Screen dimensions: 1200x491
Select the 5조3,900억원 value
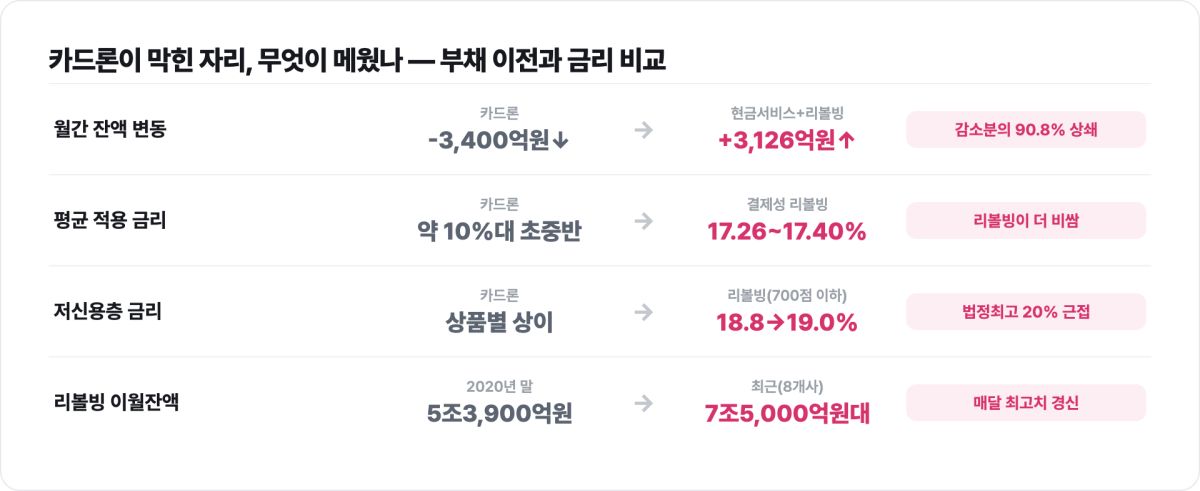[x=499, y=414]
